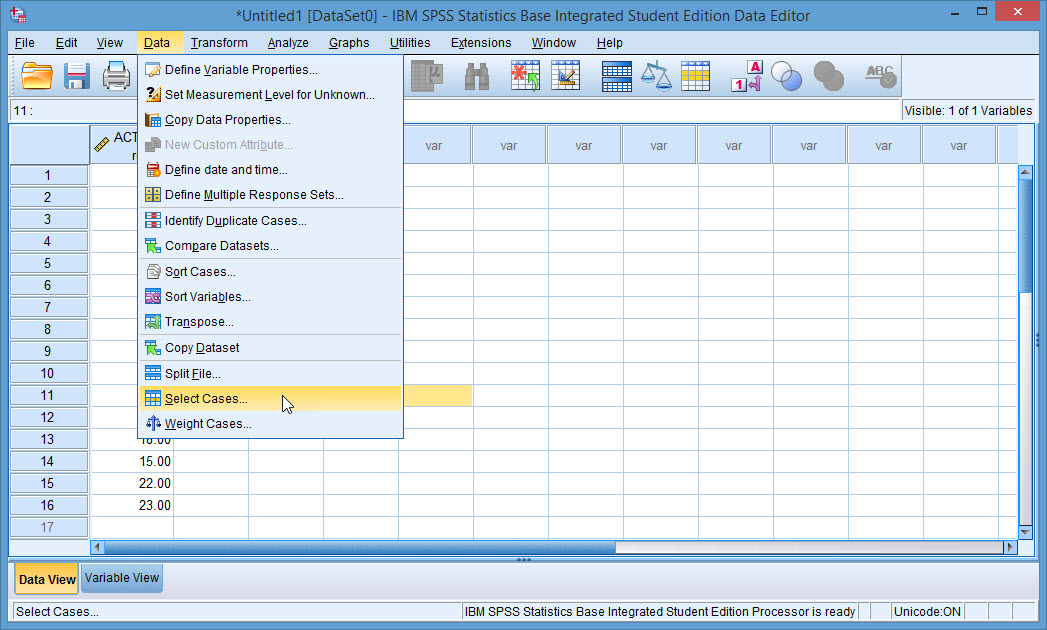Click the ACT variable column header

pyautogui.click(x=114, y=145)
